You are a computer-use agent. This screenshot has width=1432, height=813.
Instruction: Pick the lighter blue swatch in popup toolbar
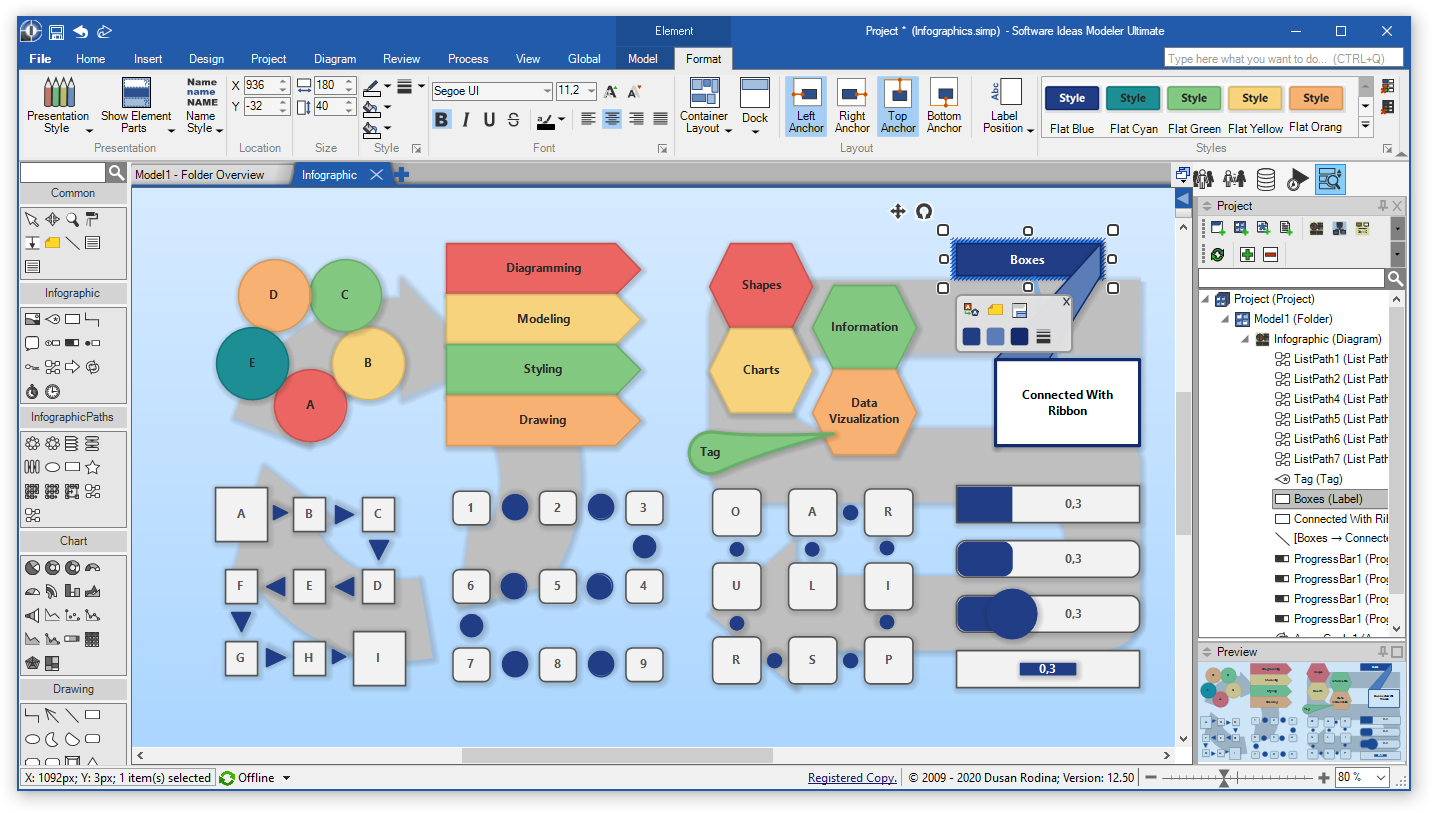click(995, 337)
